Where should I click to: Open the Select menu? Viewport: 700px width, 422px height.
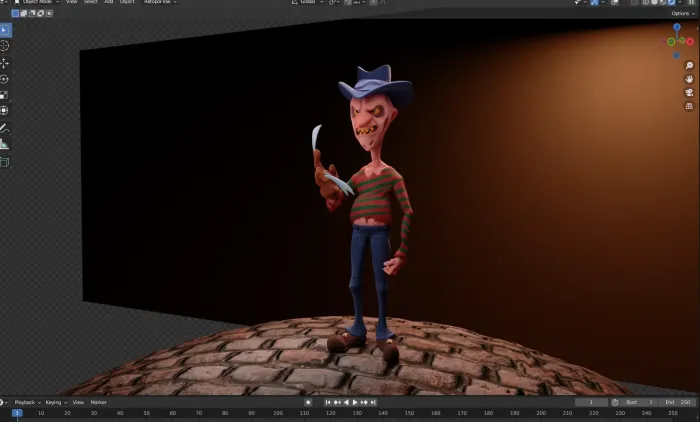[91, 2]
